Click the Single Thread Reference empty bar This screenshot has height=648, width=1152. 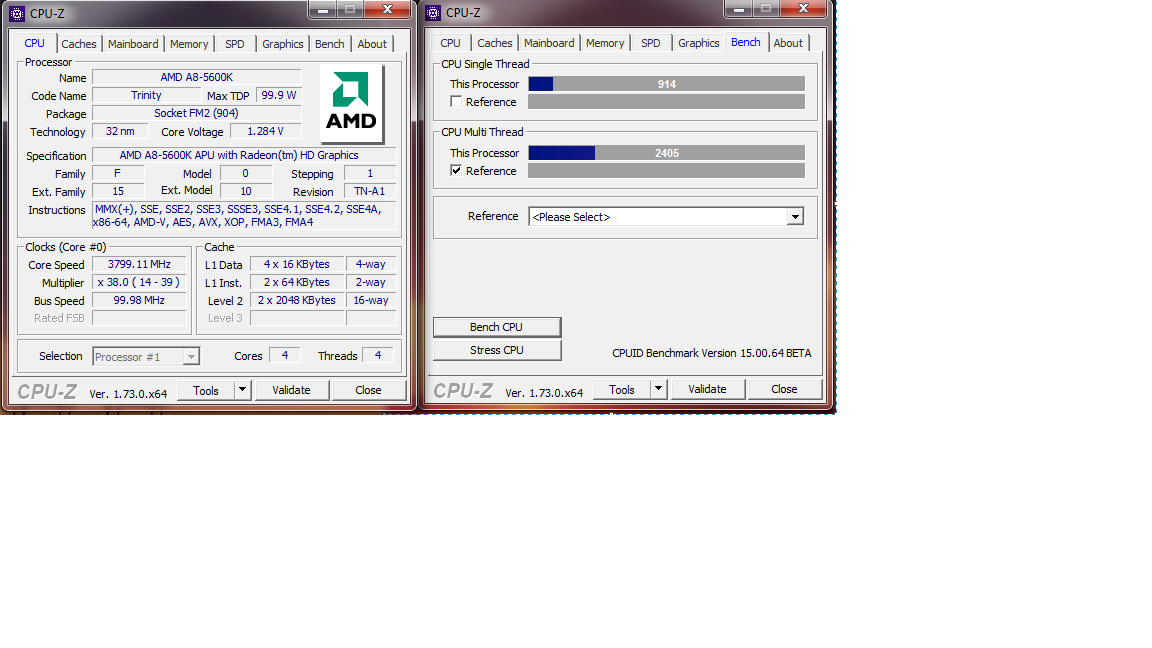coord(666,101)
